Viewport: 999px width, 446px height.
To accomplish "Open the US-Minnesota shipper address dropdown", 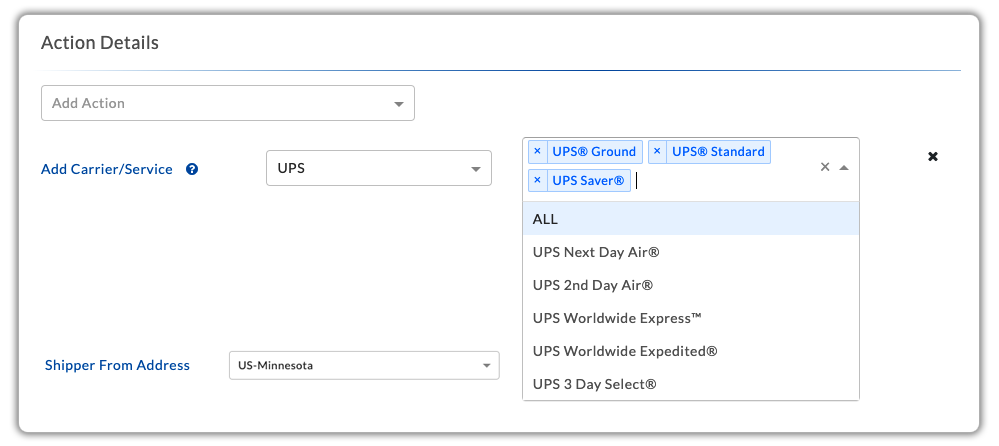I will (364, 366).
